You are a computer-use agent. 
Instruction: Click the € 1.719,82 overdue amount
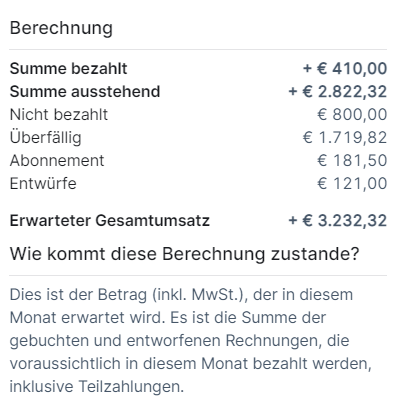pos(345,138)
